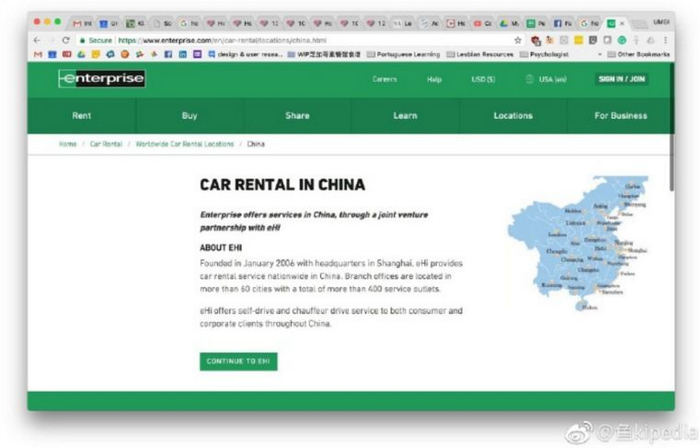The width and height of the screenshot is (700, 448).
Task: Click the green circle Grammarly extension icon
Action: [x=621, y=40]
